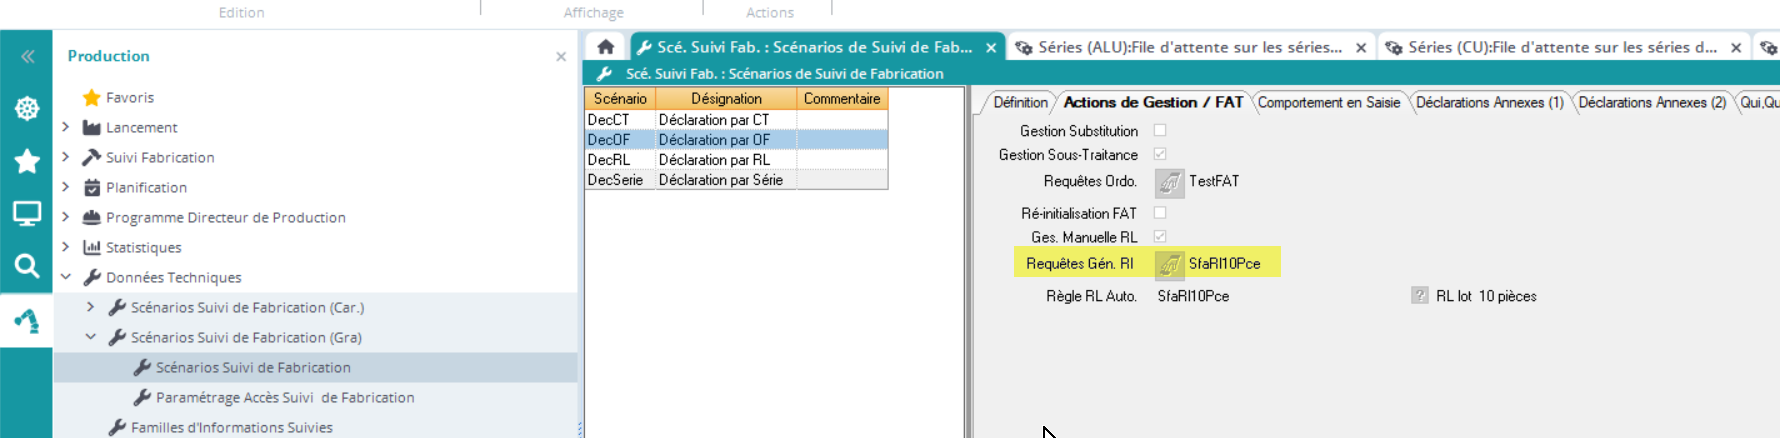
Task: Open the Définition tab
Action: point(1020,102)
